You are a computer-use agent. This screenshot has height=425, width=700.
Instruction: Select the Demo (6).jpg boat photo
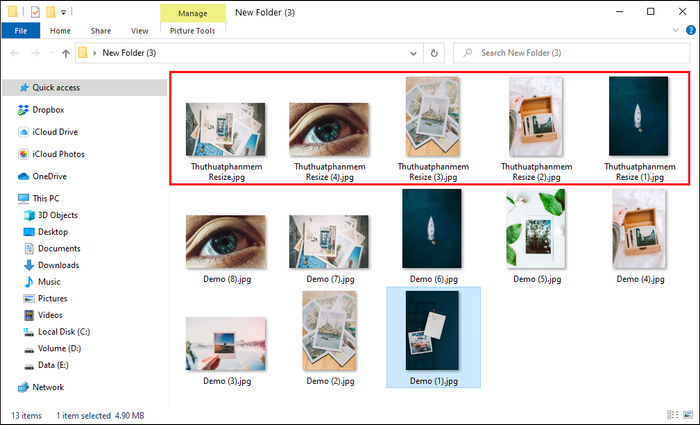(x=432, y=229)
